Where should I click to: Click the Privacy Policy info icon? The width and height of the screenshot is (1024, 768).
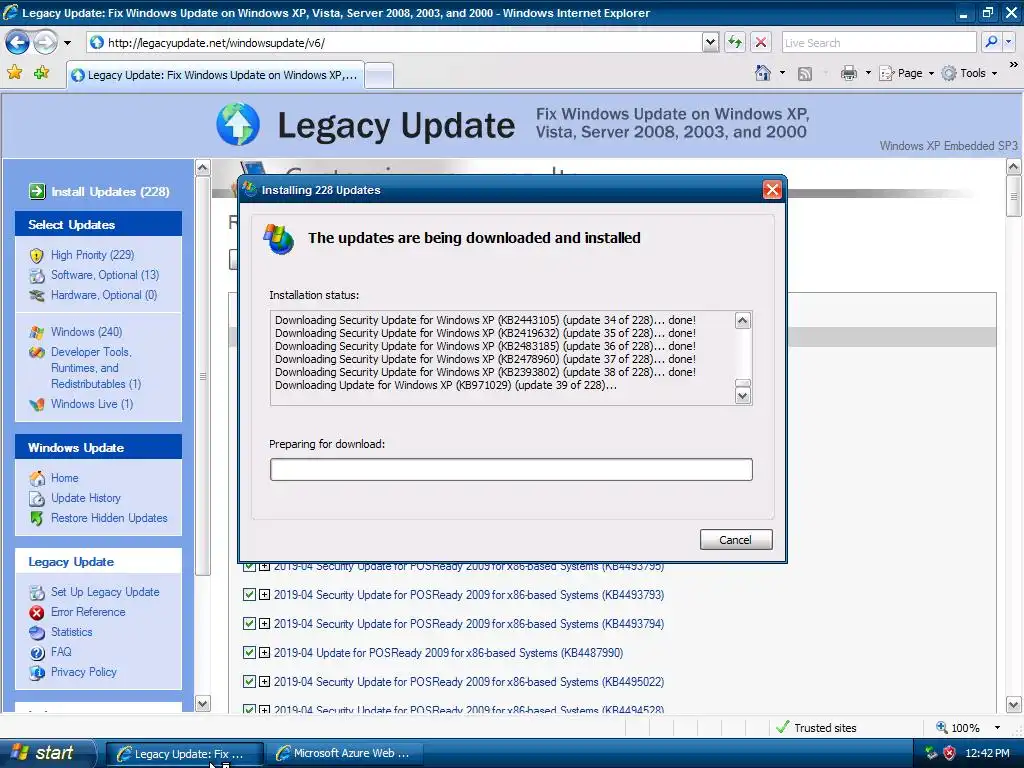point(37,672)
